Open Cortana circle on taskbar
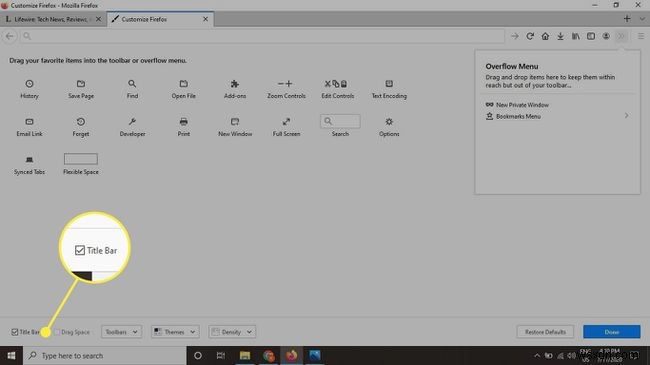 tap(198, 355)
